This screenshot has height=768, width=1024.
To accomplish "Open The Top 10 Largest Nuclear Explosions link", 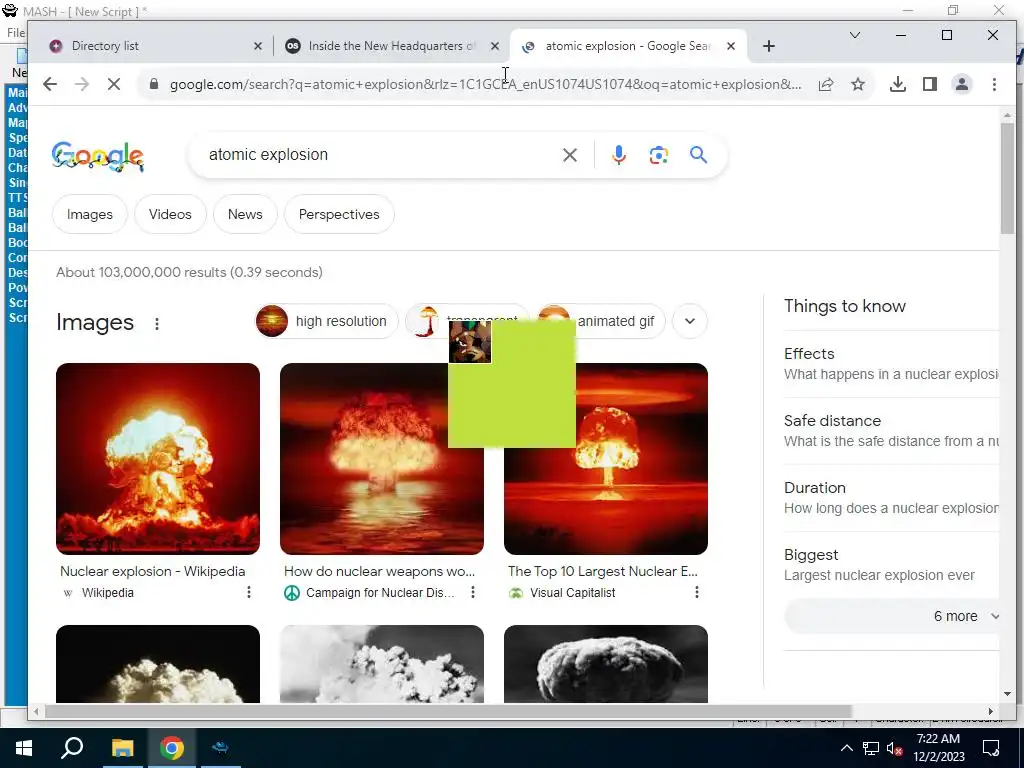I will click(603, 571).
